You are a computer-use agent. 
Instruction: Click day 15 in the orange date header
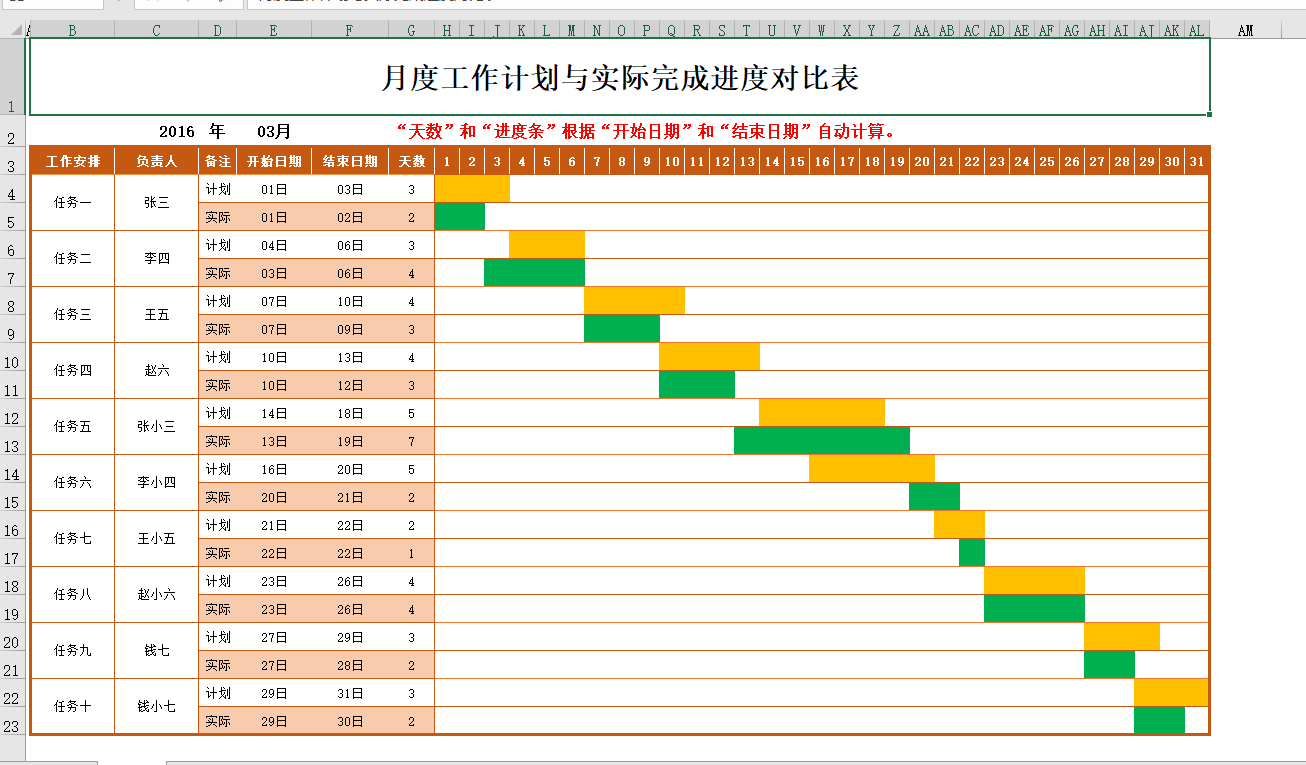tap(797, 160)
